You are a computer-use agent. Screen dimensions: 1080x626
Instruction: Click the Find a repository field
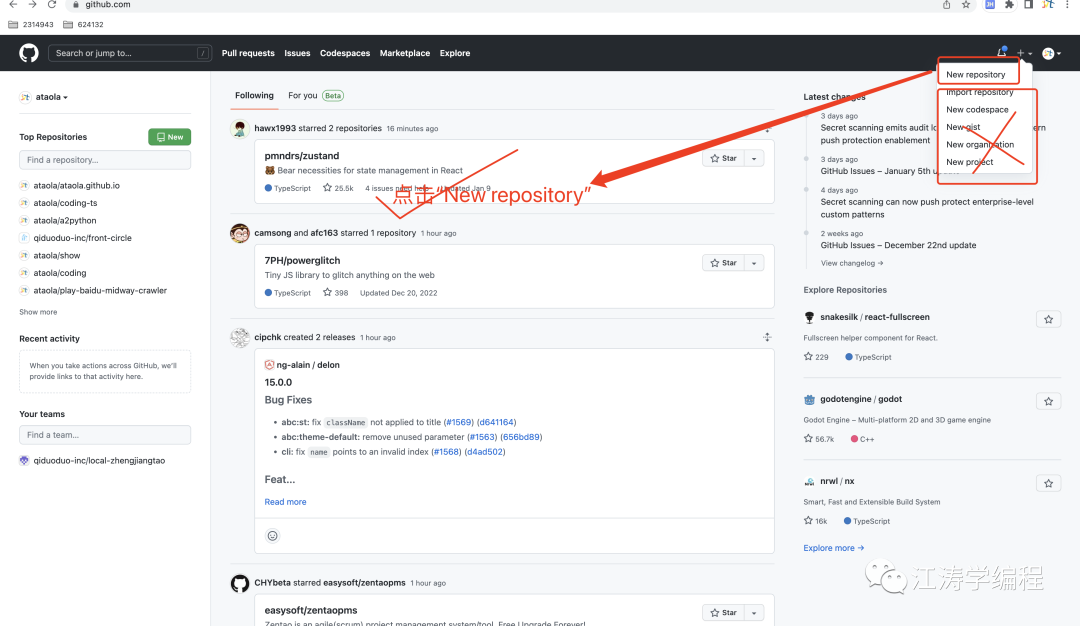coord(105,160)
